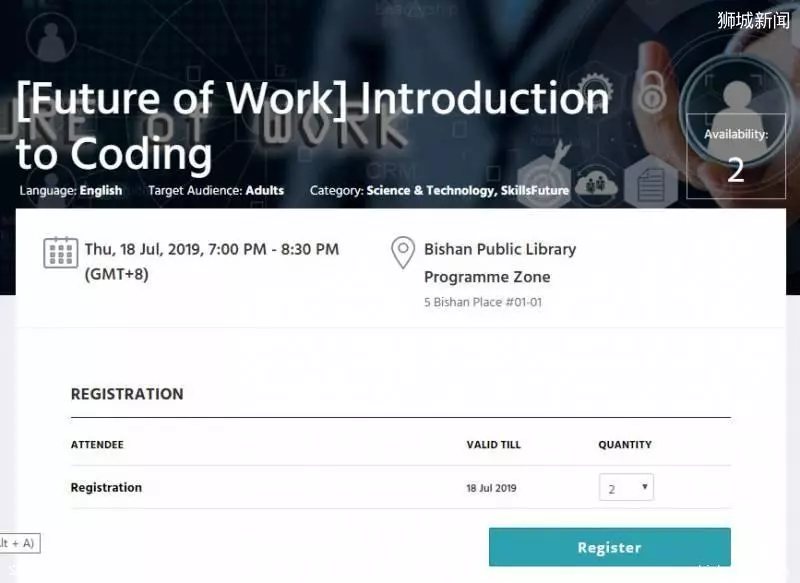Click the Register button
The image size is (800, 583).
(x=610, y=547)
